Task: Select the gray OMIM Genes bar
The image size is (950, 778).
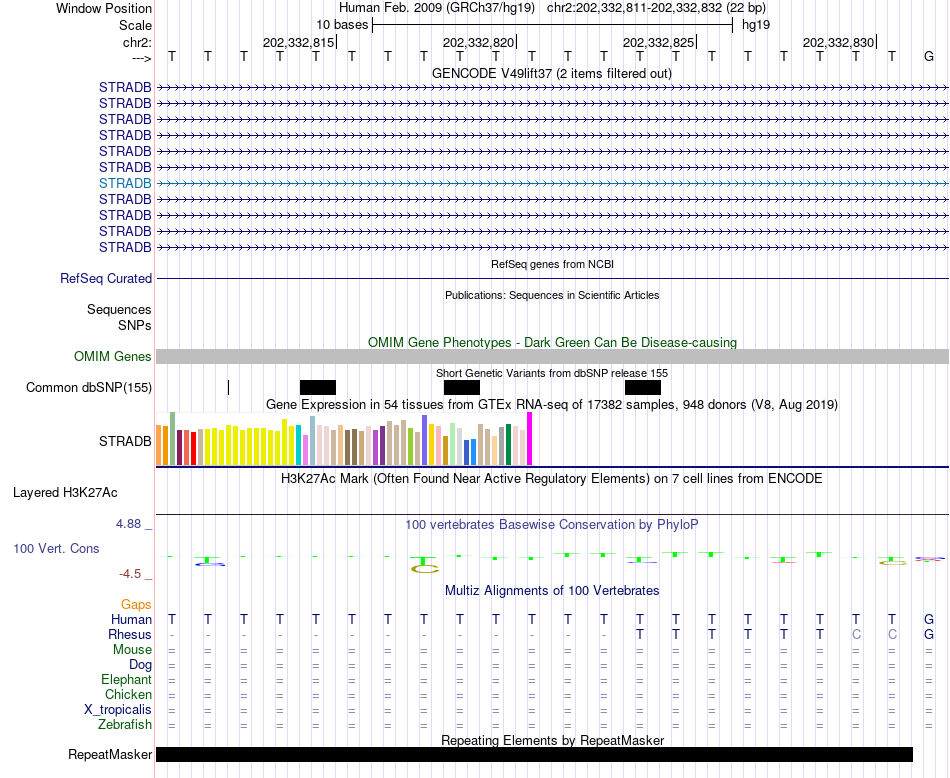Action: coord(552,356)
